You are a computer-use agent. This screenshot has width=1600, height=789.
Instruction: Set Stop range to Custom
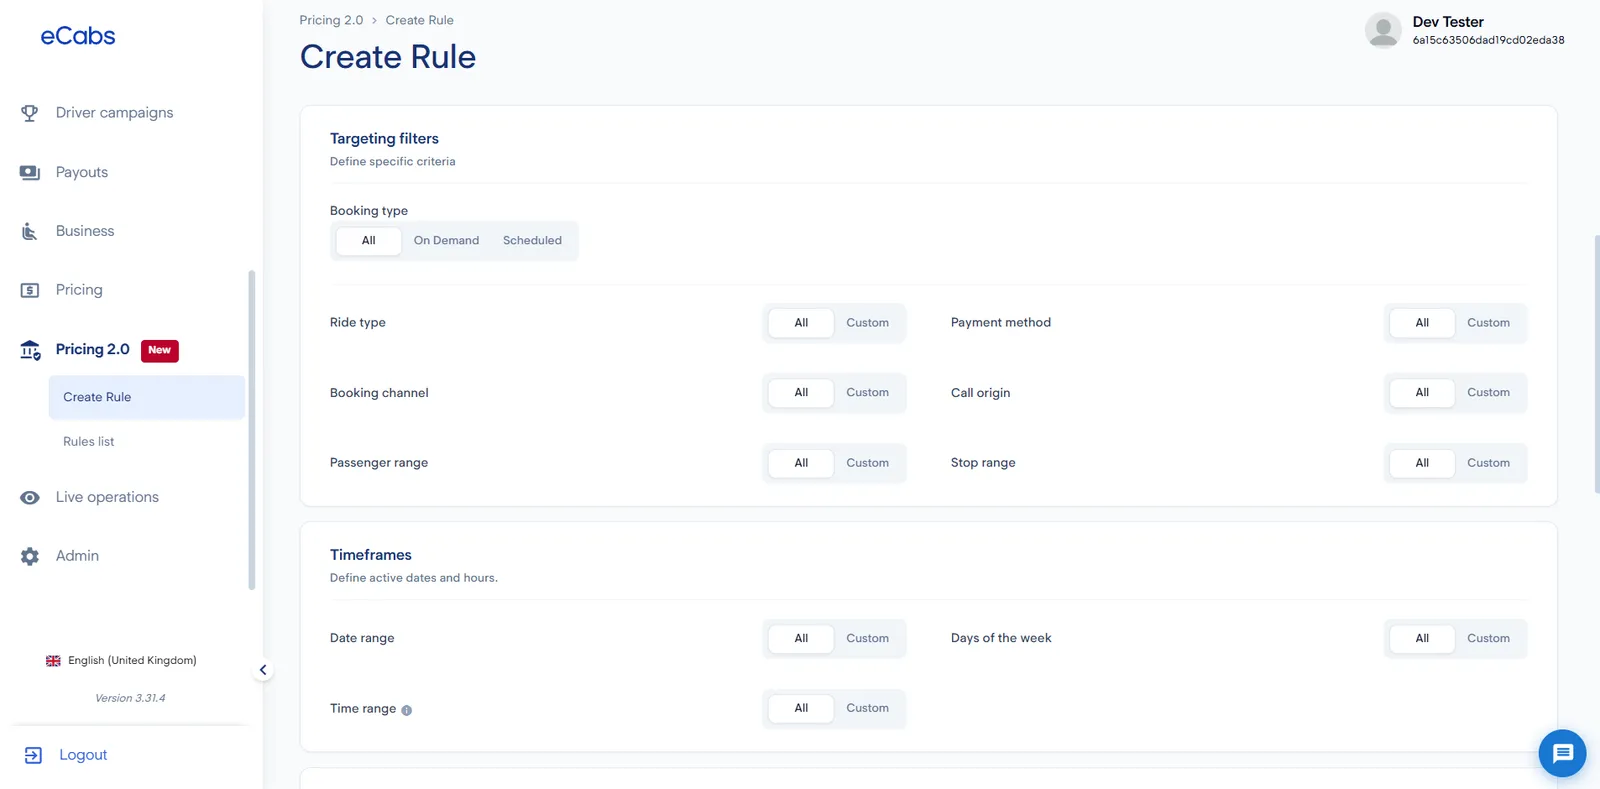[1488, 463]
